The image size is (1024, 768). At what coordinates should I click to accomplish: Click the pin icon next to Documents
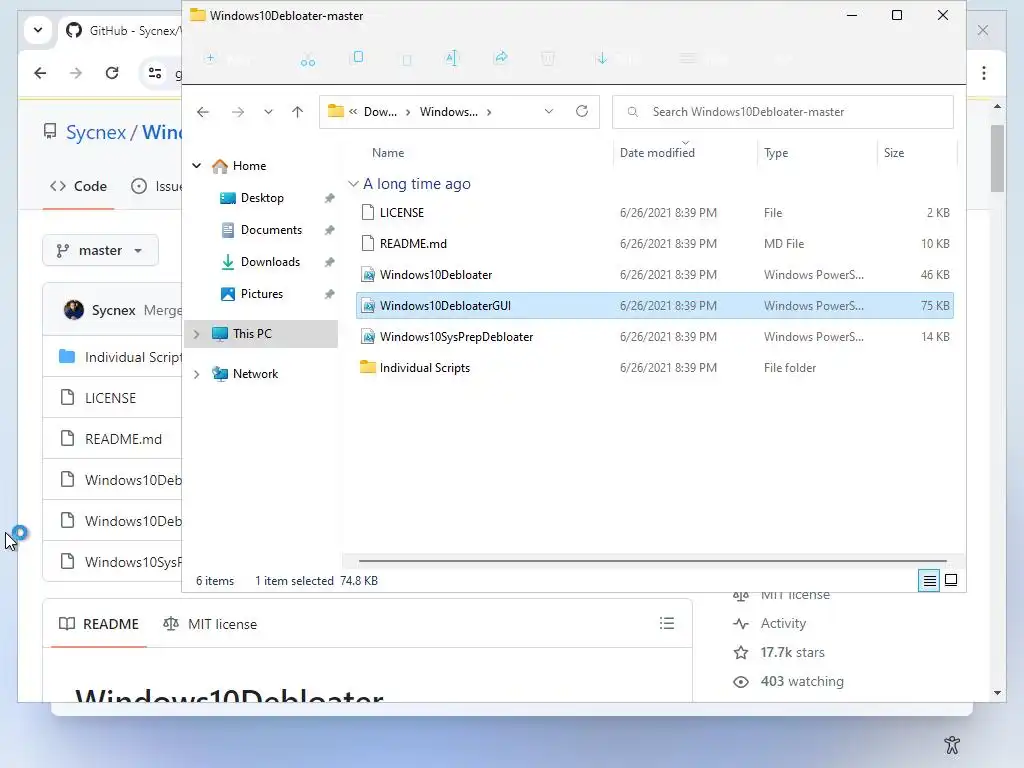(x=329, y=230)
